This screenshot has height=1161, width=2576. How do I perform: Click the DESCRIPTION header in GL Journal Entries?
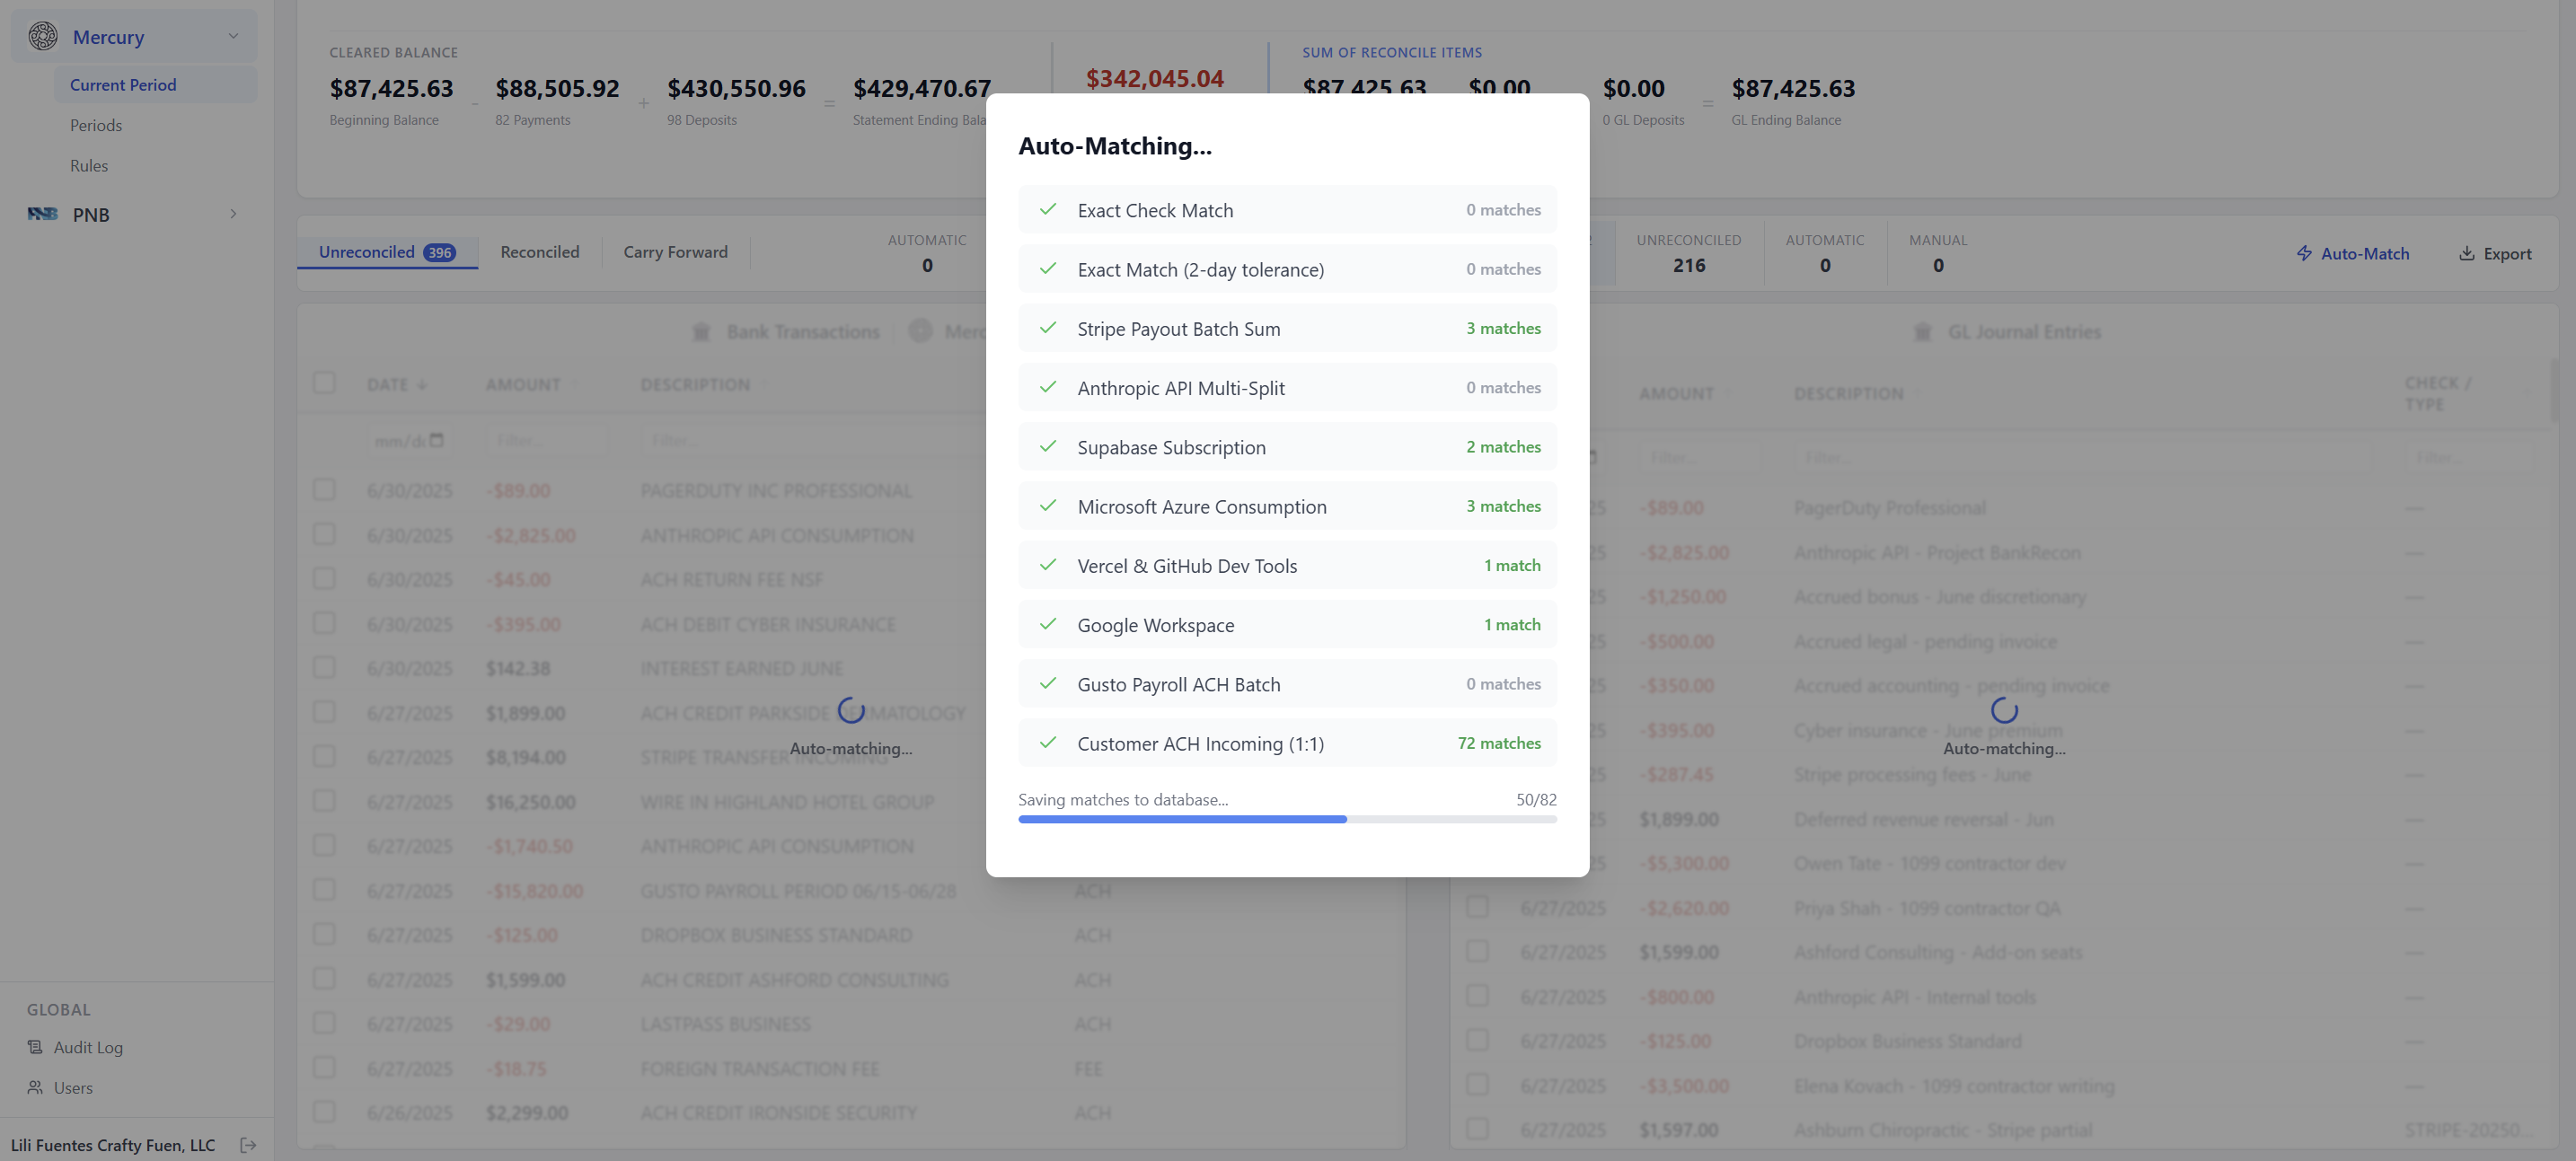tap(1849, 394)
